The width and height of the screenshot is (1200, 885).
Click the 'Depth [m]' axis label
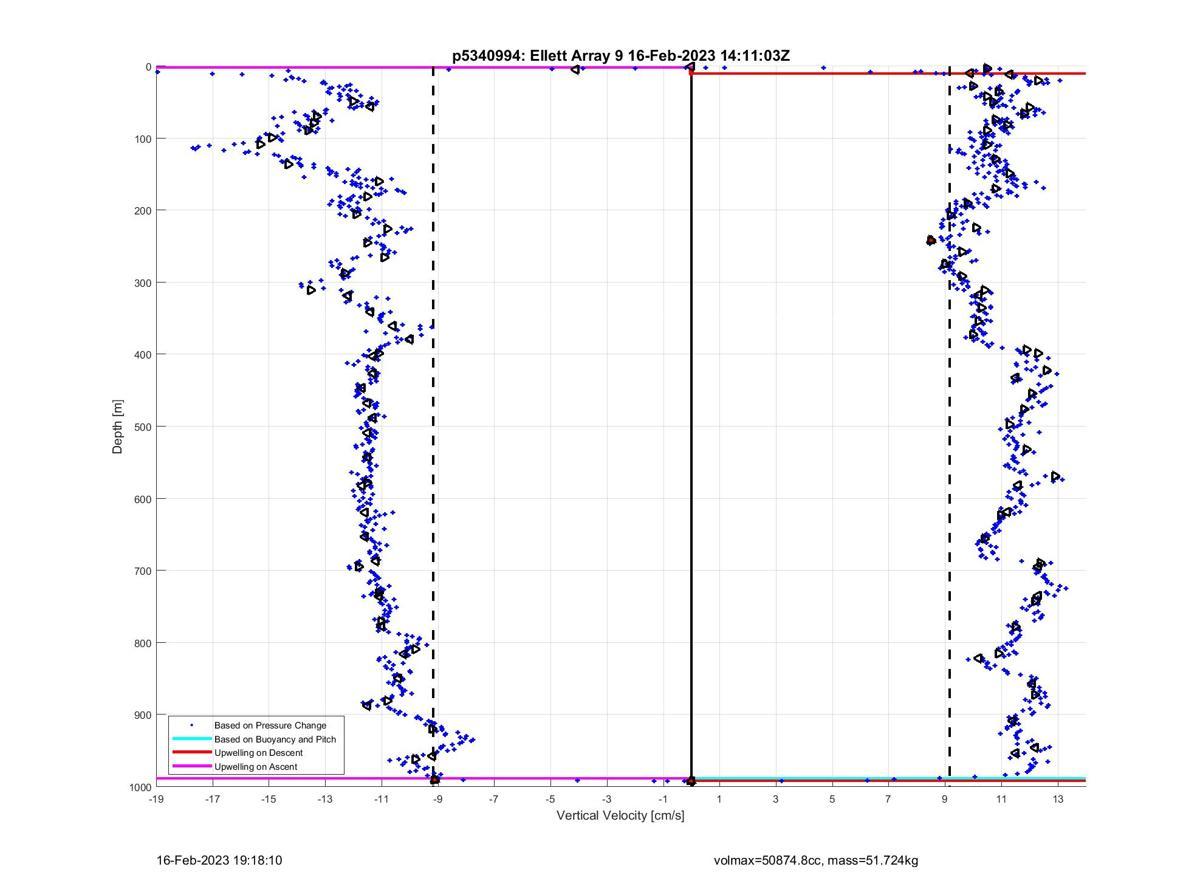[118, 427]
